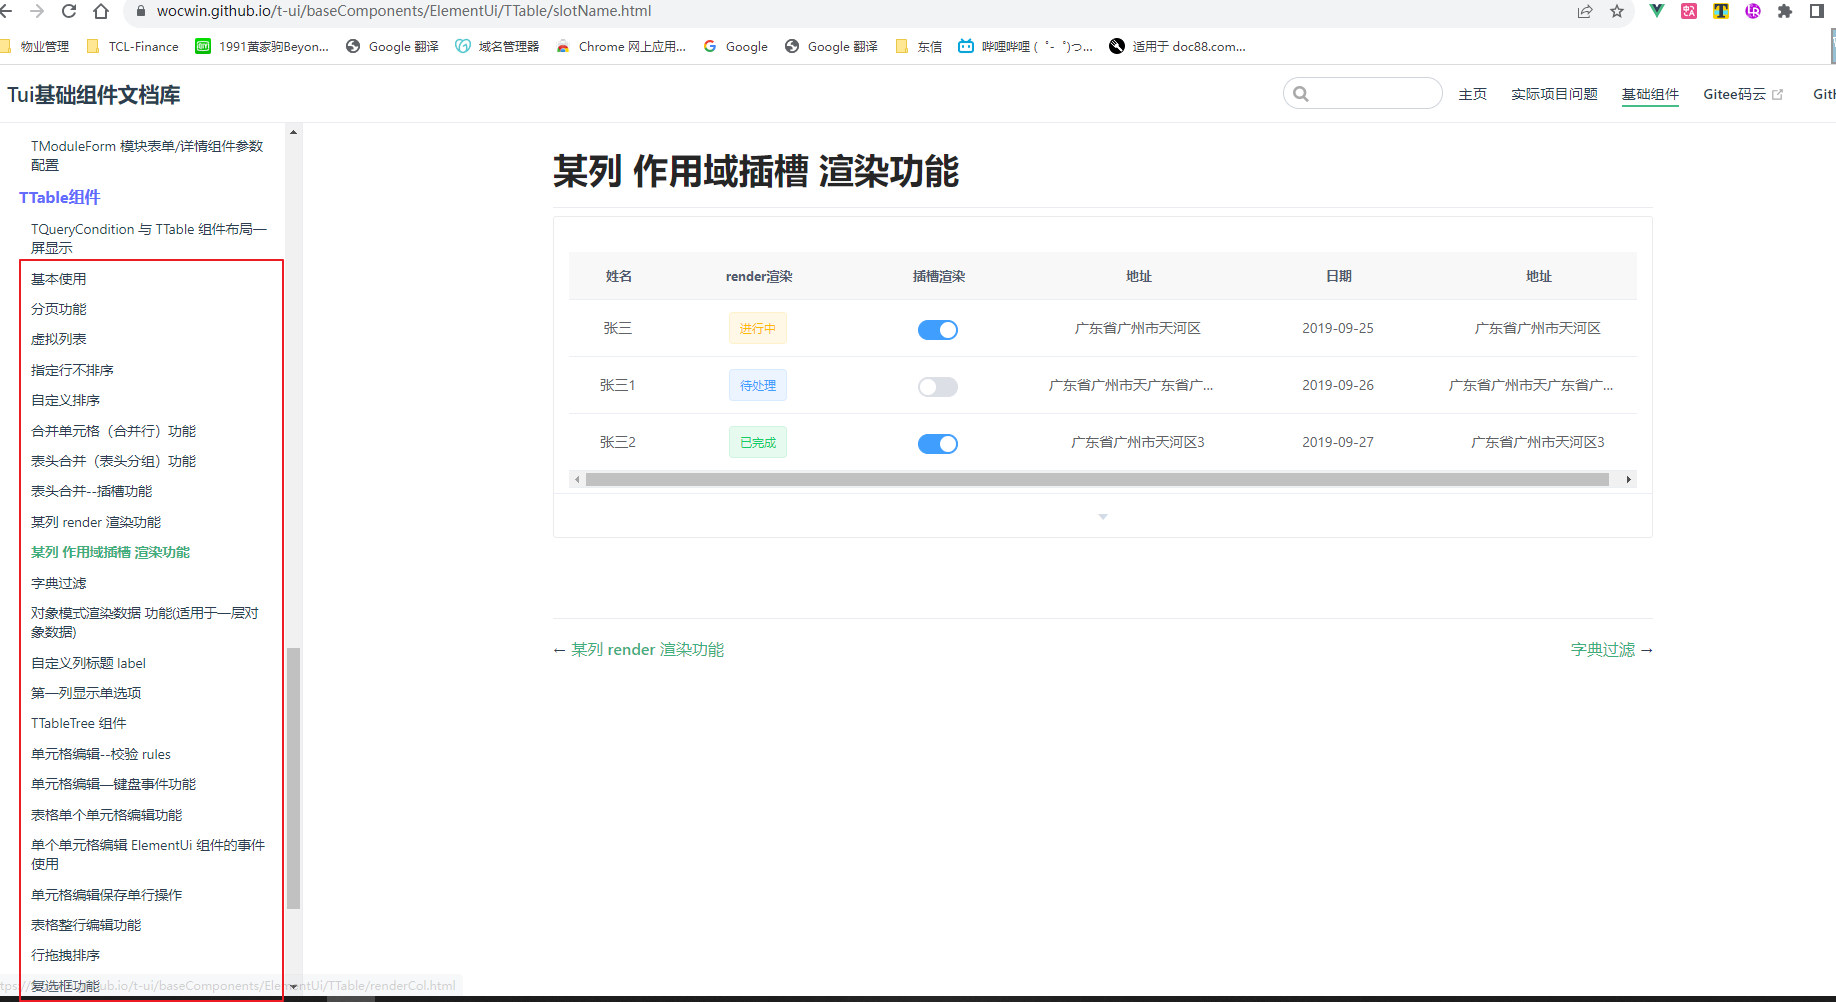
Task: Open 自定义列标题 label in sidebar
Action: (89, 663)
